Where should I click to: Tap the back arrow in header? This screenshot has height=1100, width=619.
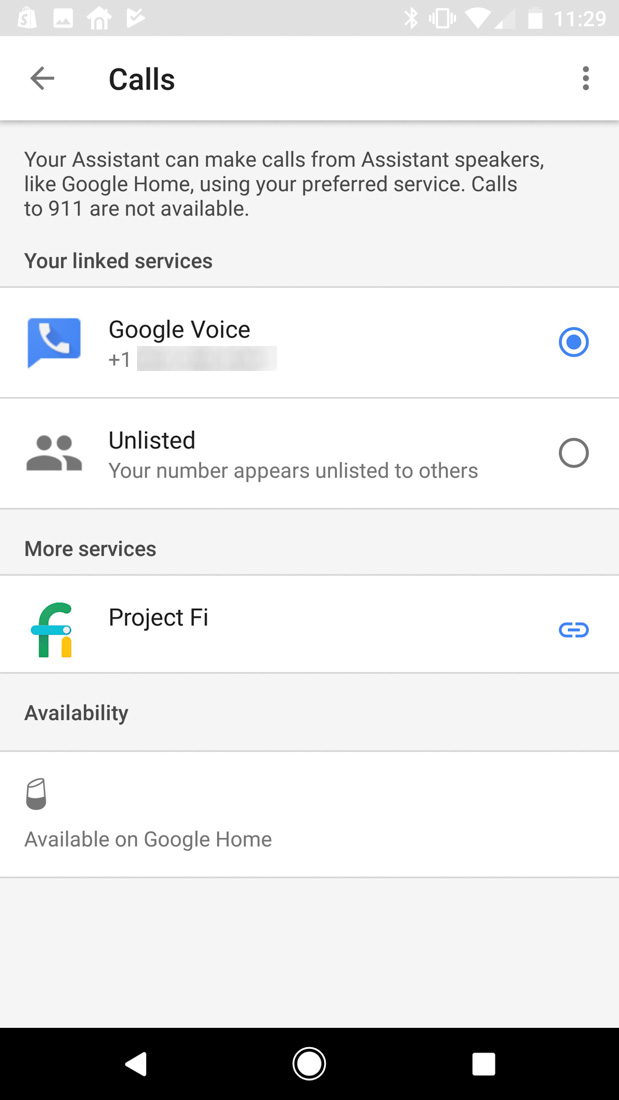[x=42, y=78]
